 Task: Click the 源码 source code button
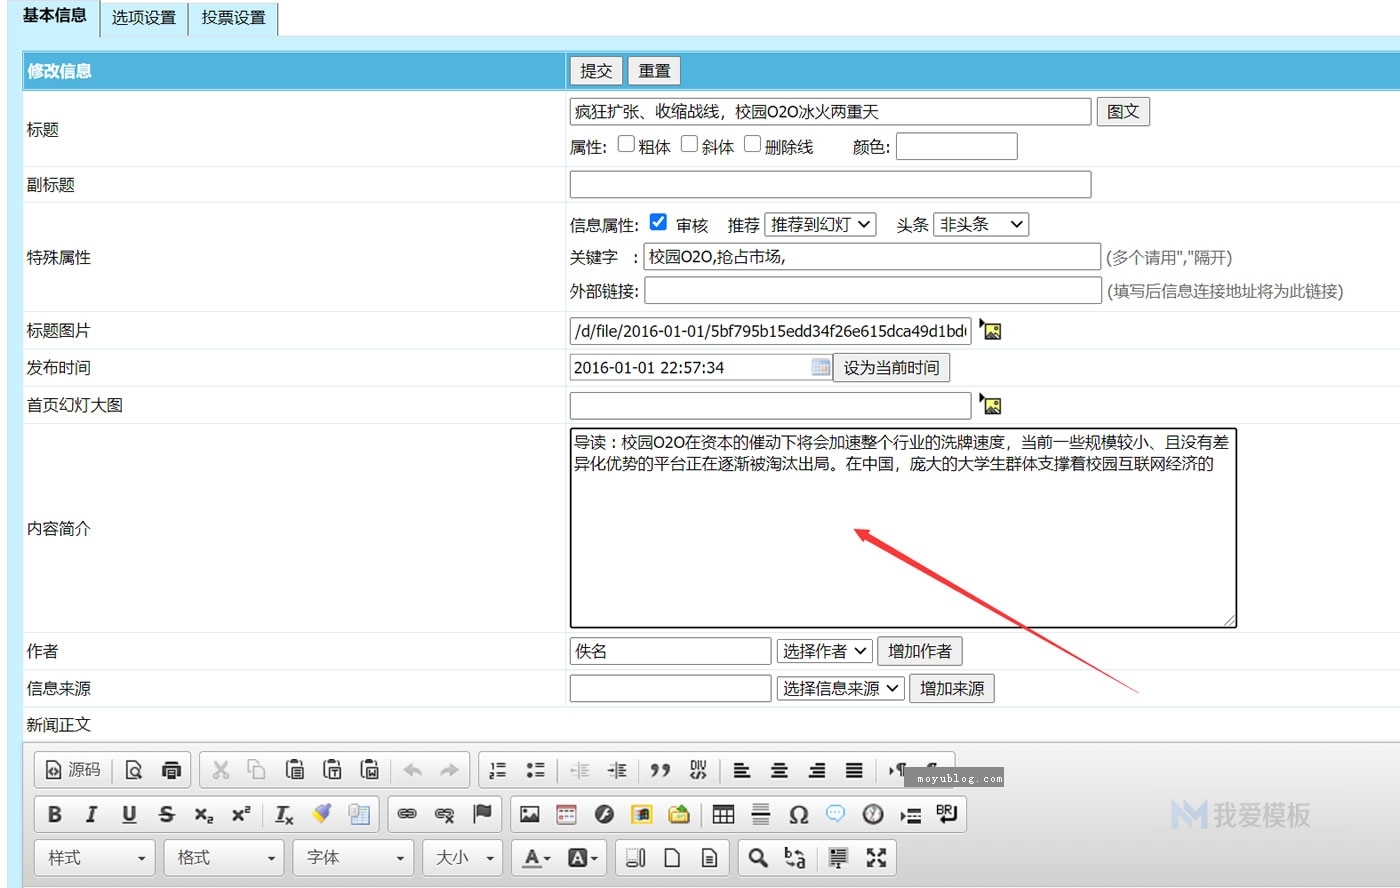tap(73, 770)
